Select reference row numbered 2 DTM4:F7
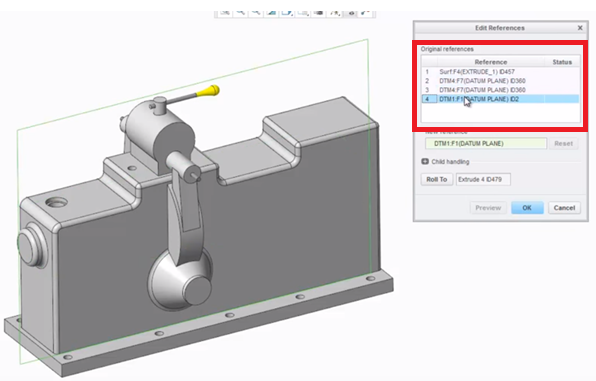The height and width of the screenshot is (381, 596). [501, 81]
